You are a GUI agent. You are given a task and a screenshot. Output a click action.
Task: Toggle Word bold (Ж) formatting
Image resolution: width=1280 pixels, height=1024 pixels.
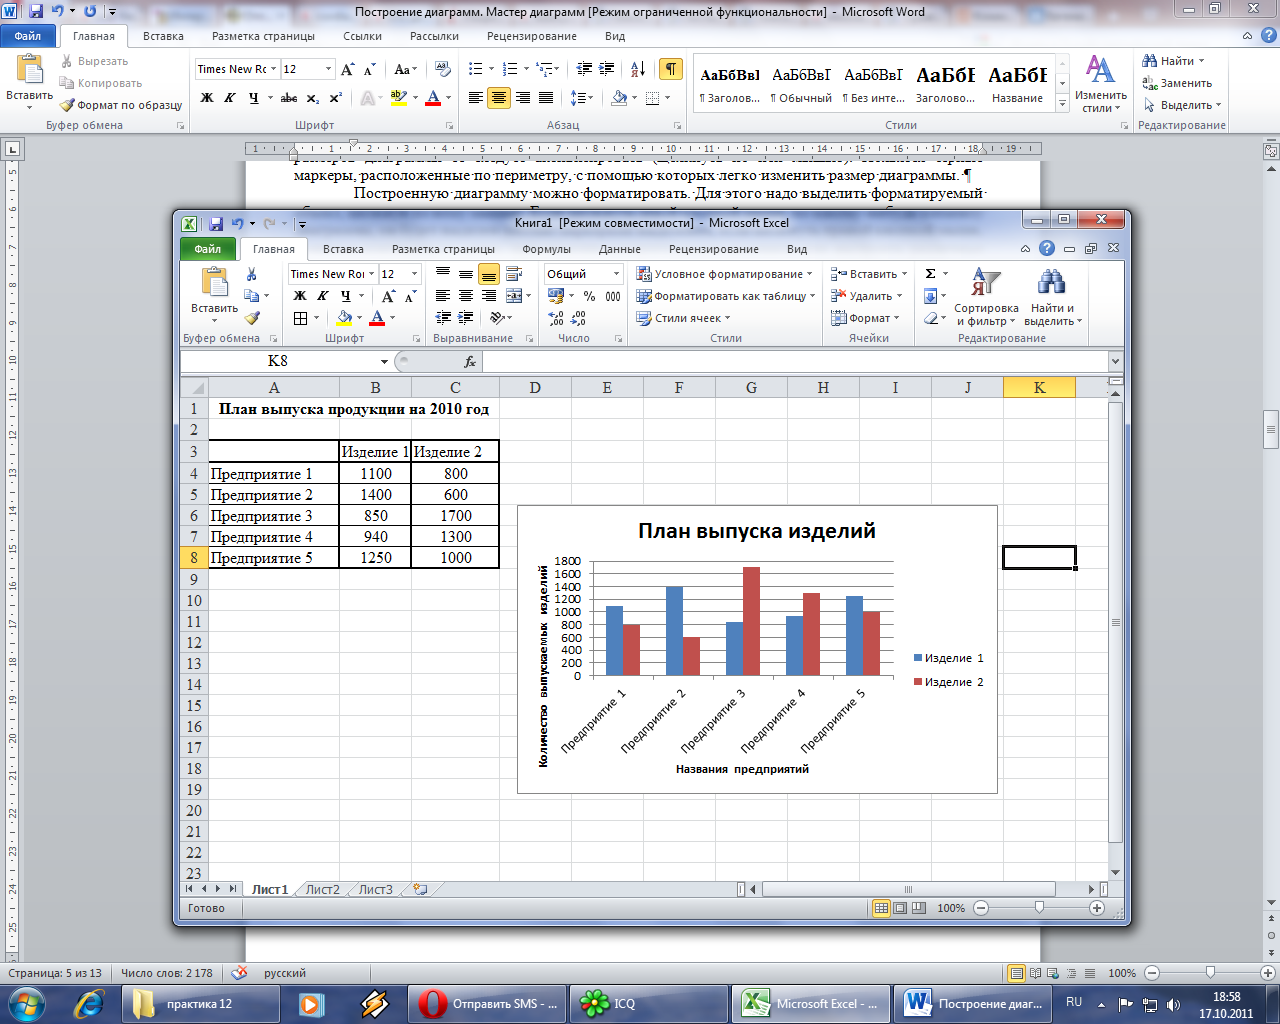207,98
